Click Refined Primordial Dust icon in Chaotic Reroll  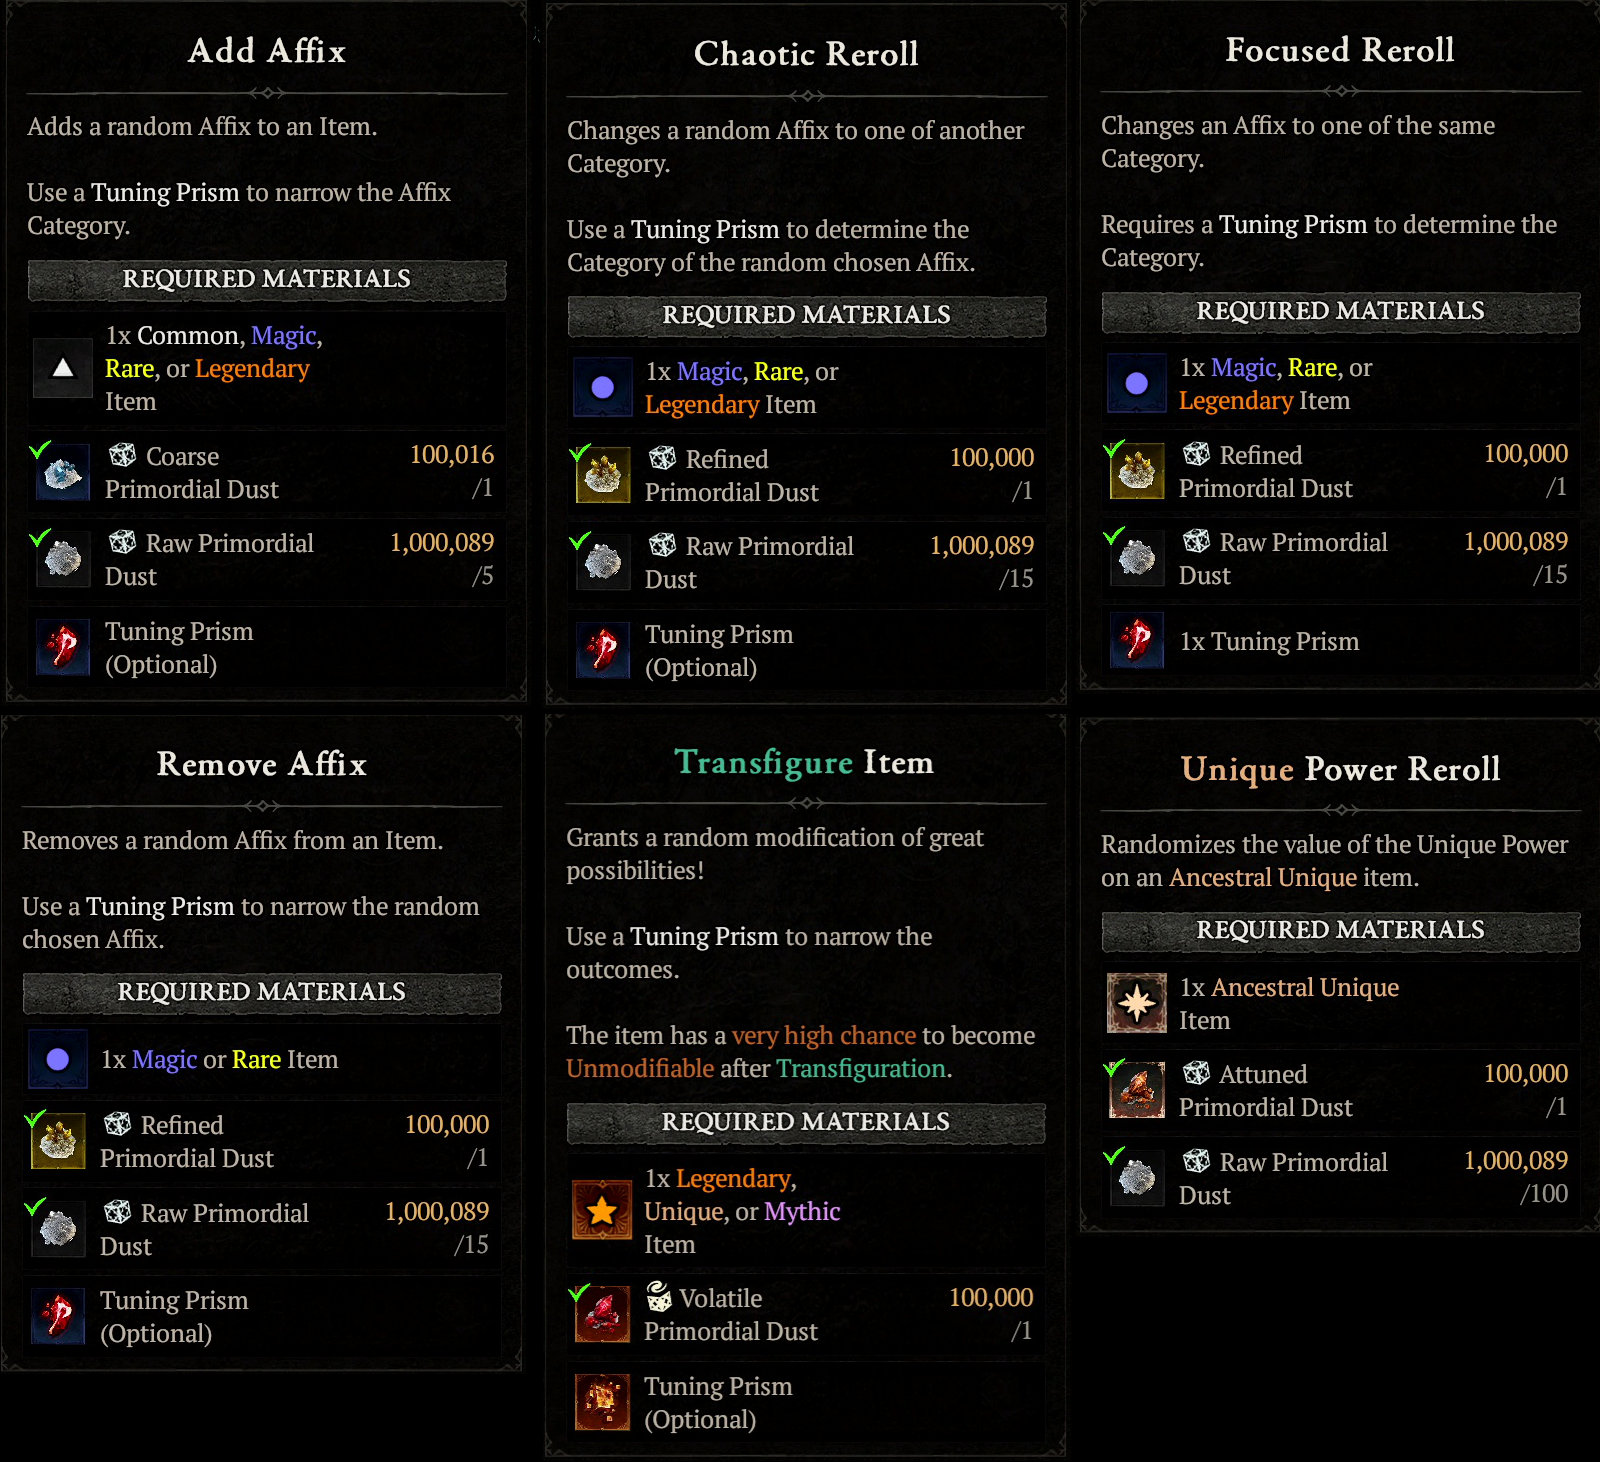[x=603, y=475]
